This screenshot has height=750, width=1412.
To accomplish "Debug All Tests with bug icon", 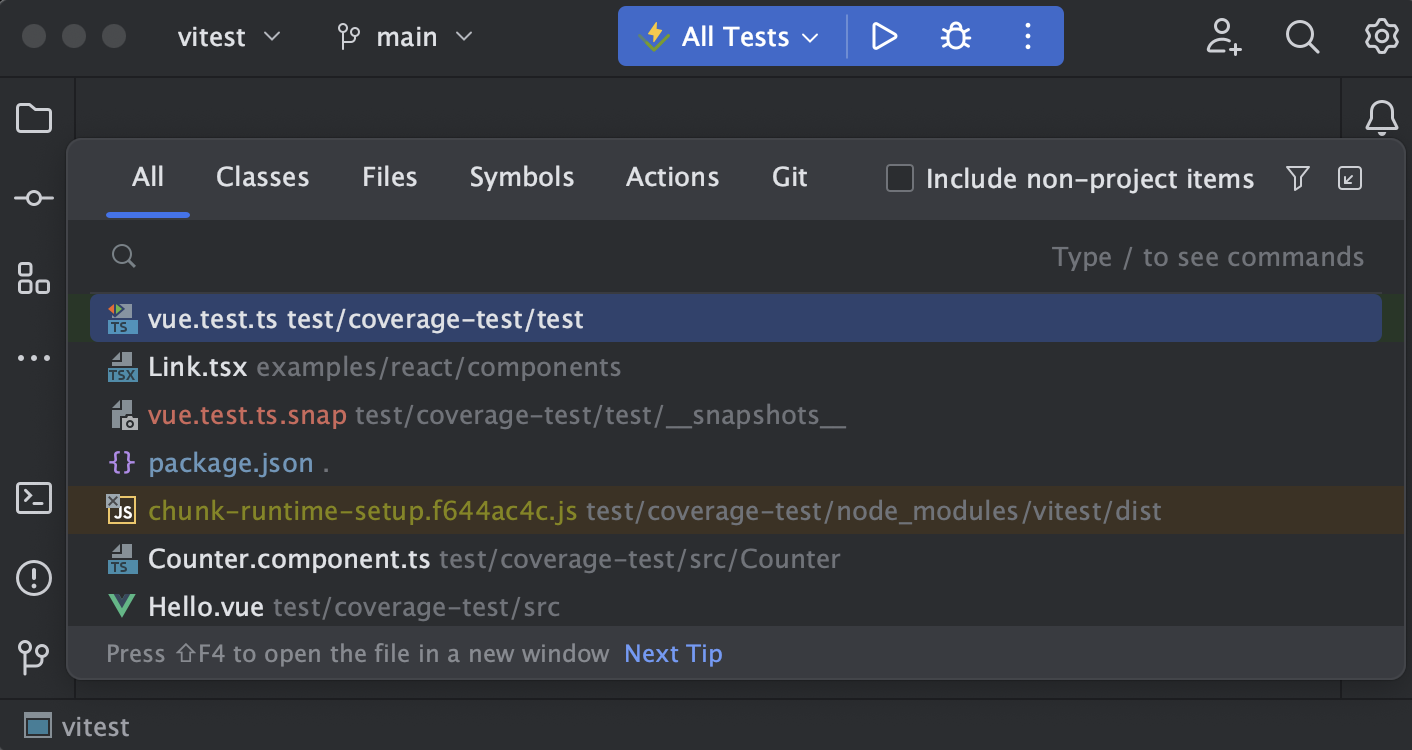I will (x=956, y=37).
